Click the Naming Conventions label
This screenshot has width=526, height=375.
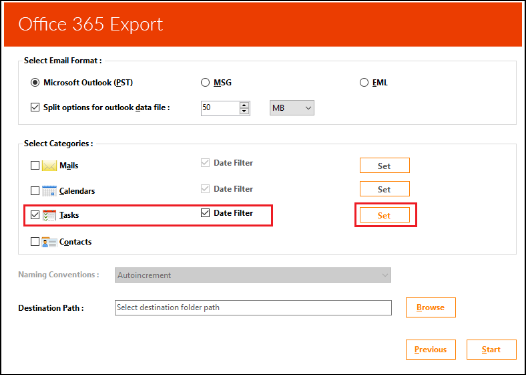tap(58, 274)
